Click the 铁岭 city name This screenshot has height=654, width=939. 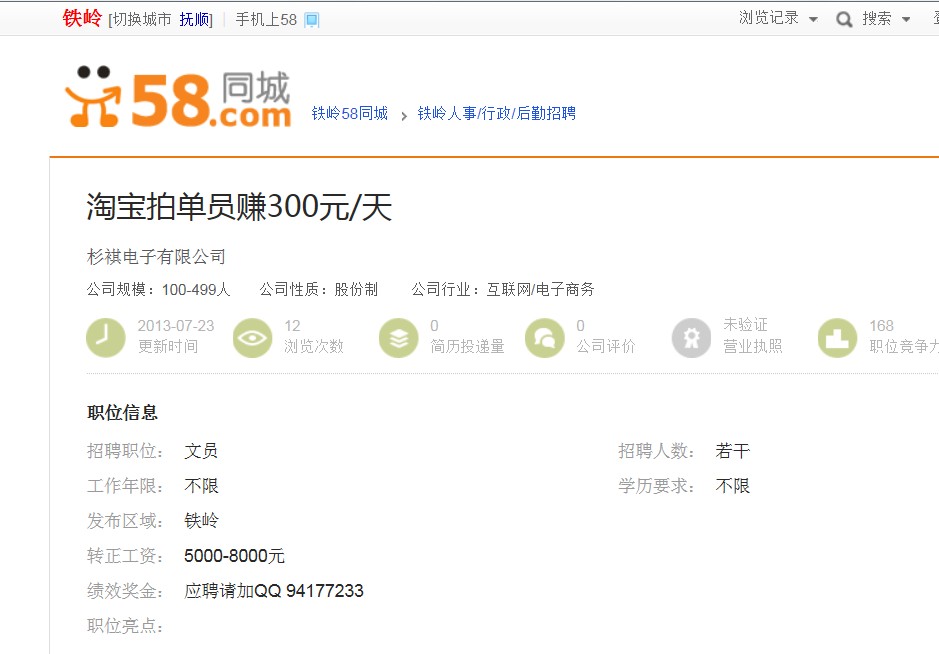click(82, 18)
